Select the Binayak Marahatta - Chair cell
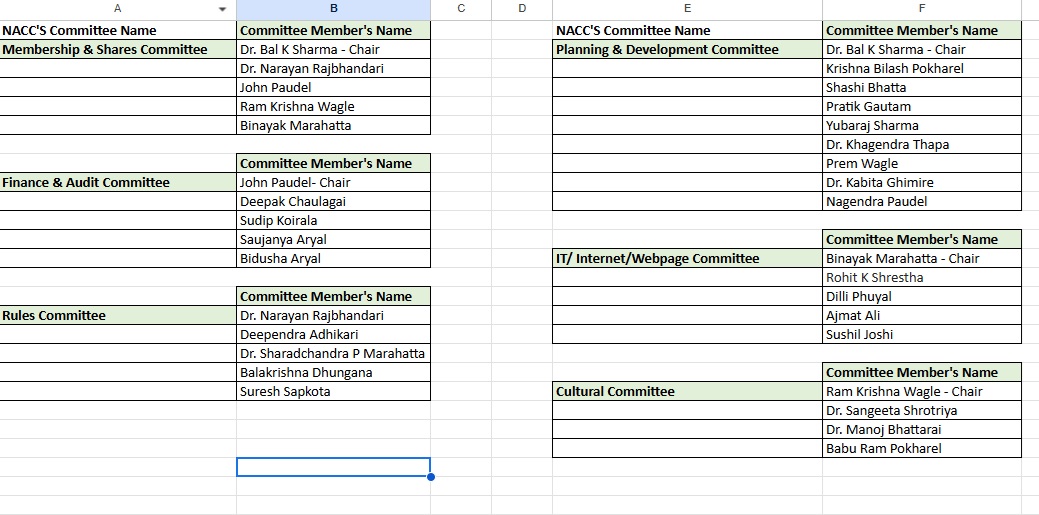 coord(922,258)
